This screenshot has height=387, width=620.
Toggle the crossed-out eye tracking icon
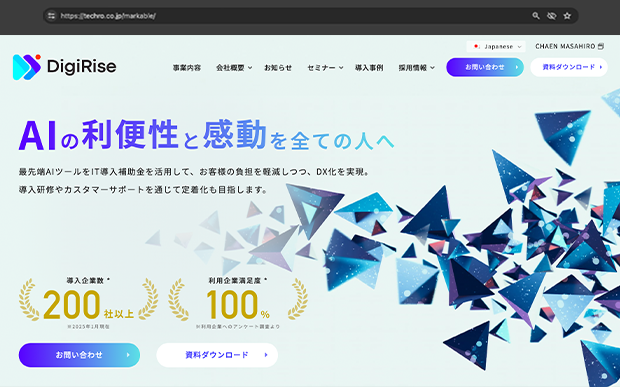click(552, 16)
